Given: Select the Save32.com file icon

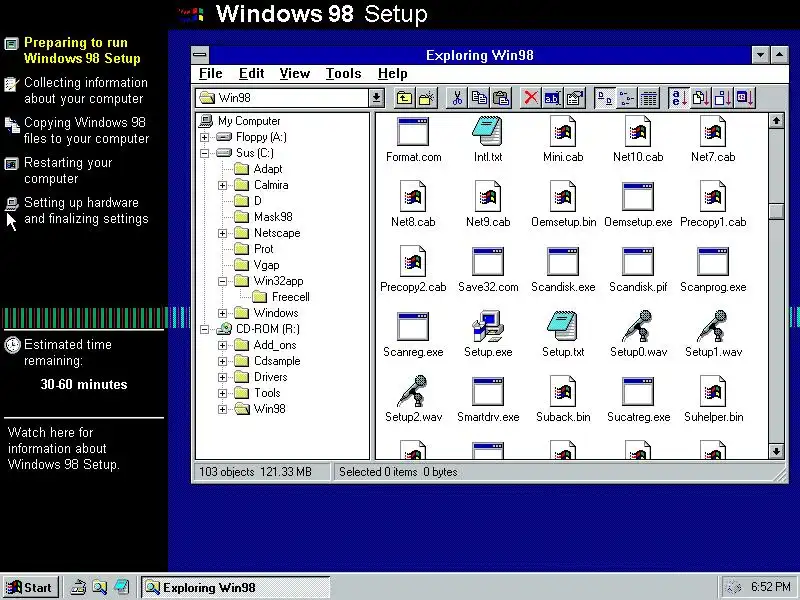Looking at the screenshot, I should (488, 262).
